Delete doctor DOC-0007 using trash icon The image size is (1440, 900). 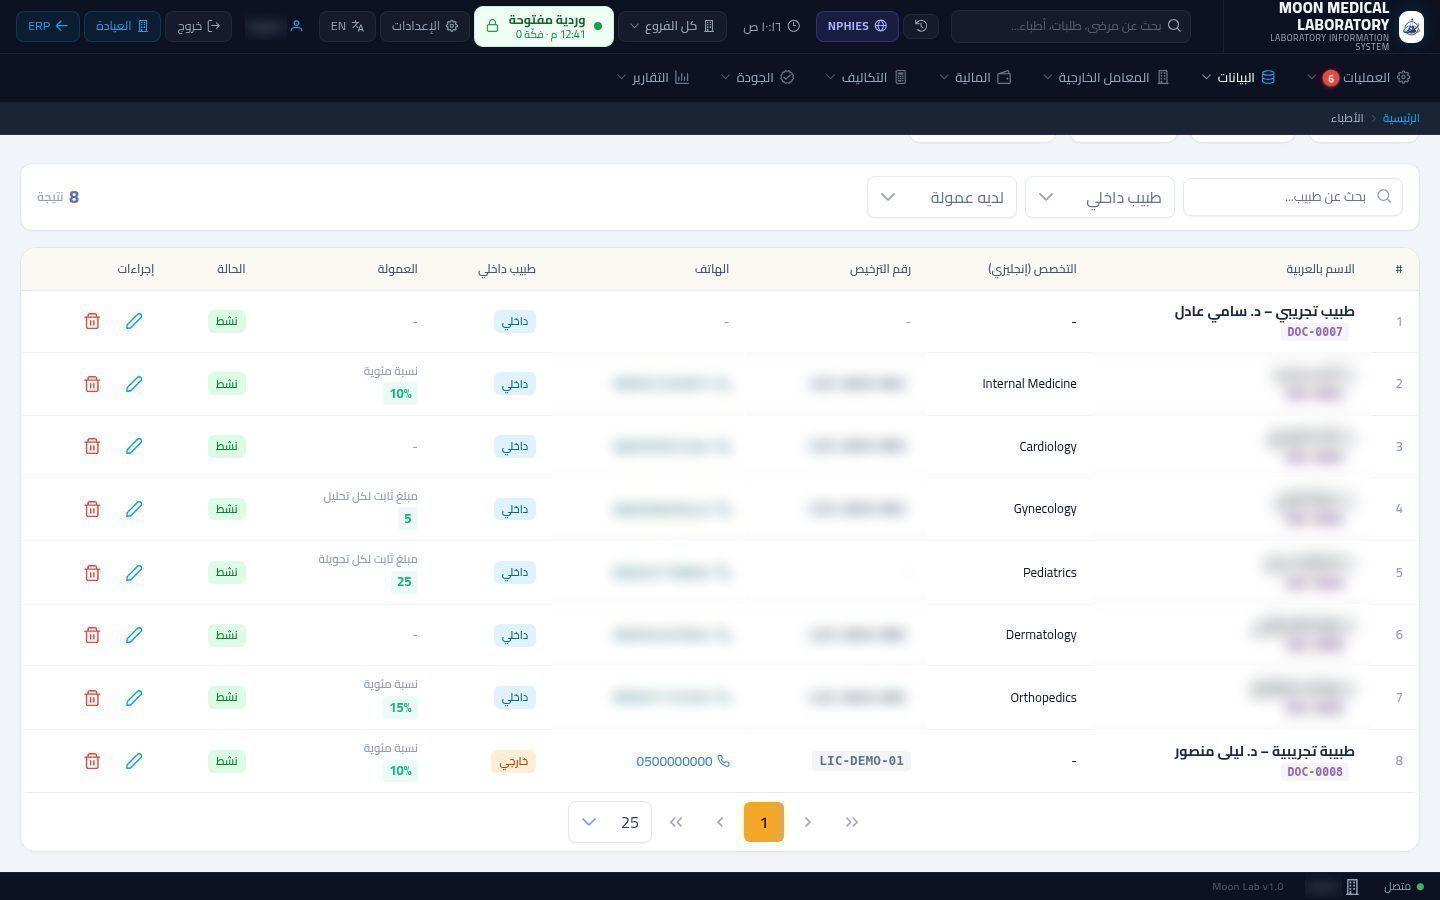[92, 321]
